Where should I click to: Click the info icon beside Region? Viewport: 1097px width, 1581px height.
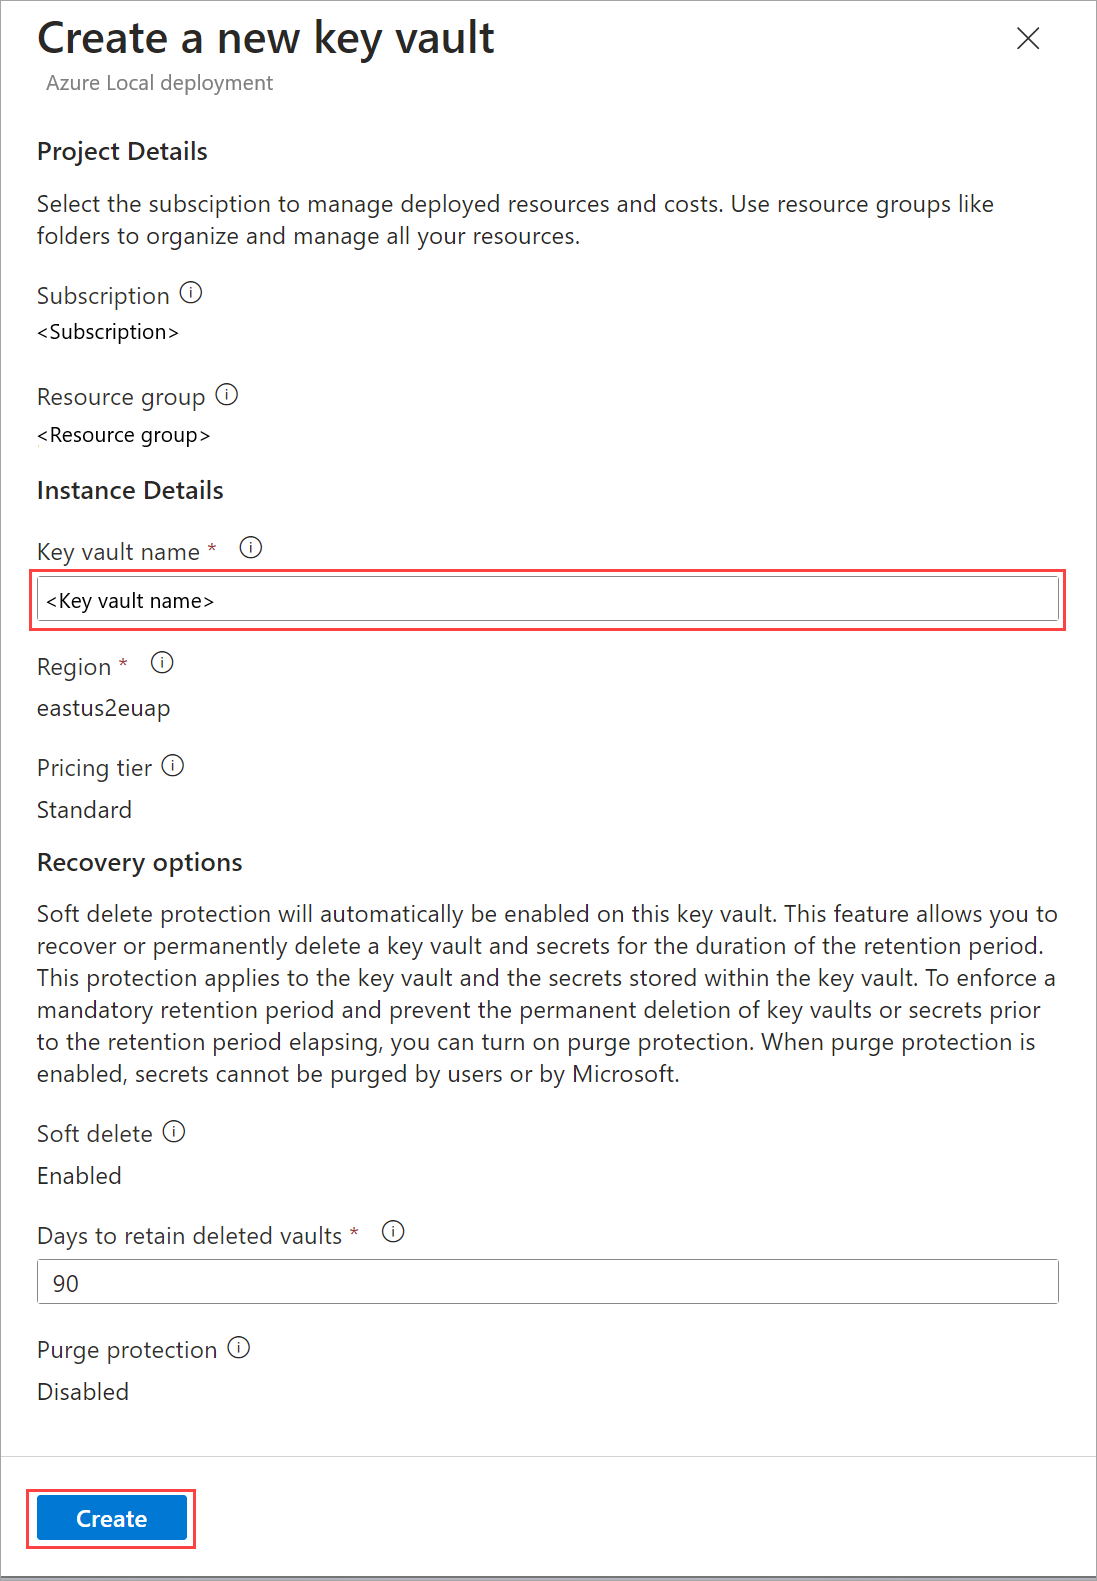point(162,663)
